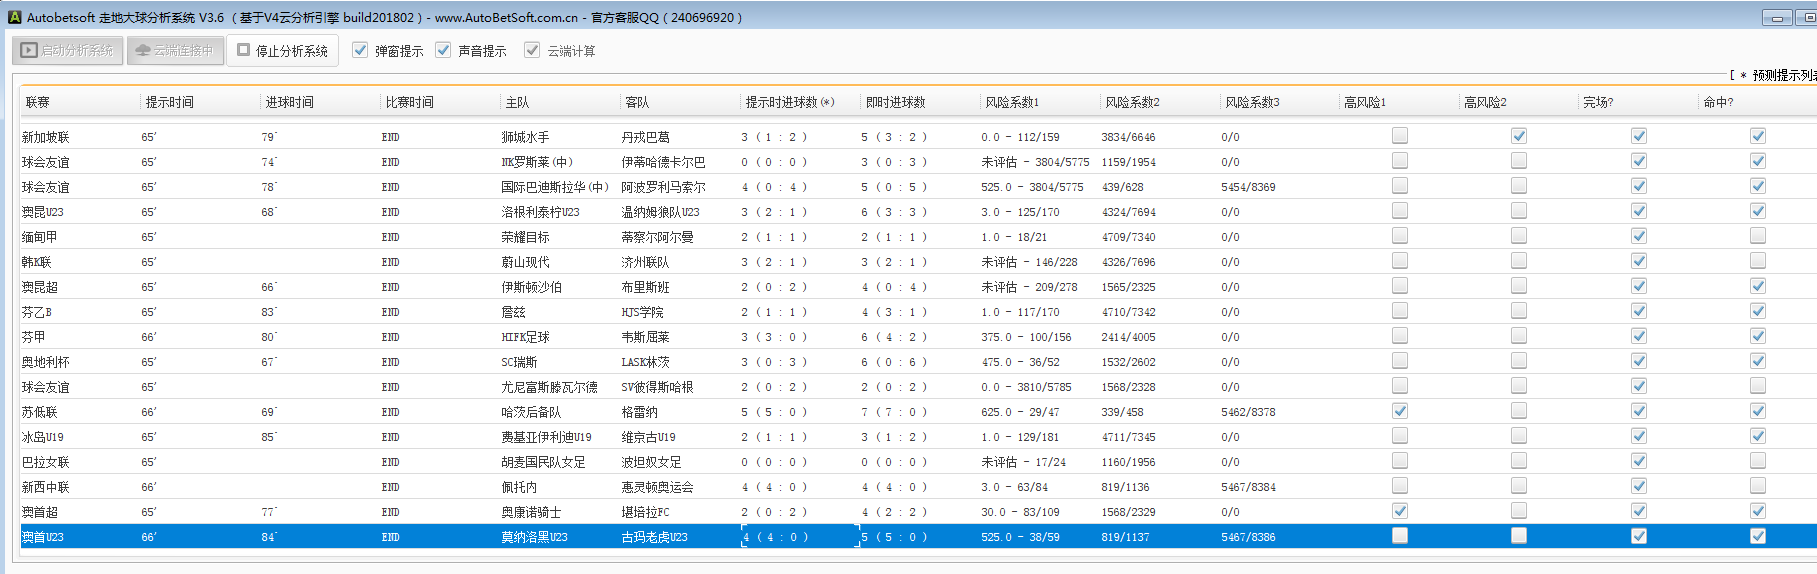This screenshot has height=574, width=1817.
Task: Click the 风险系数1 column header
Action: pos(1012,102)
